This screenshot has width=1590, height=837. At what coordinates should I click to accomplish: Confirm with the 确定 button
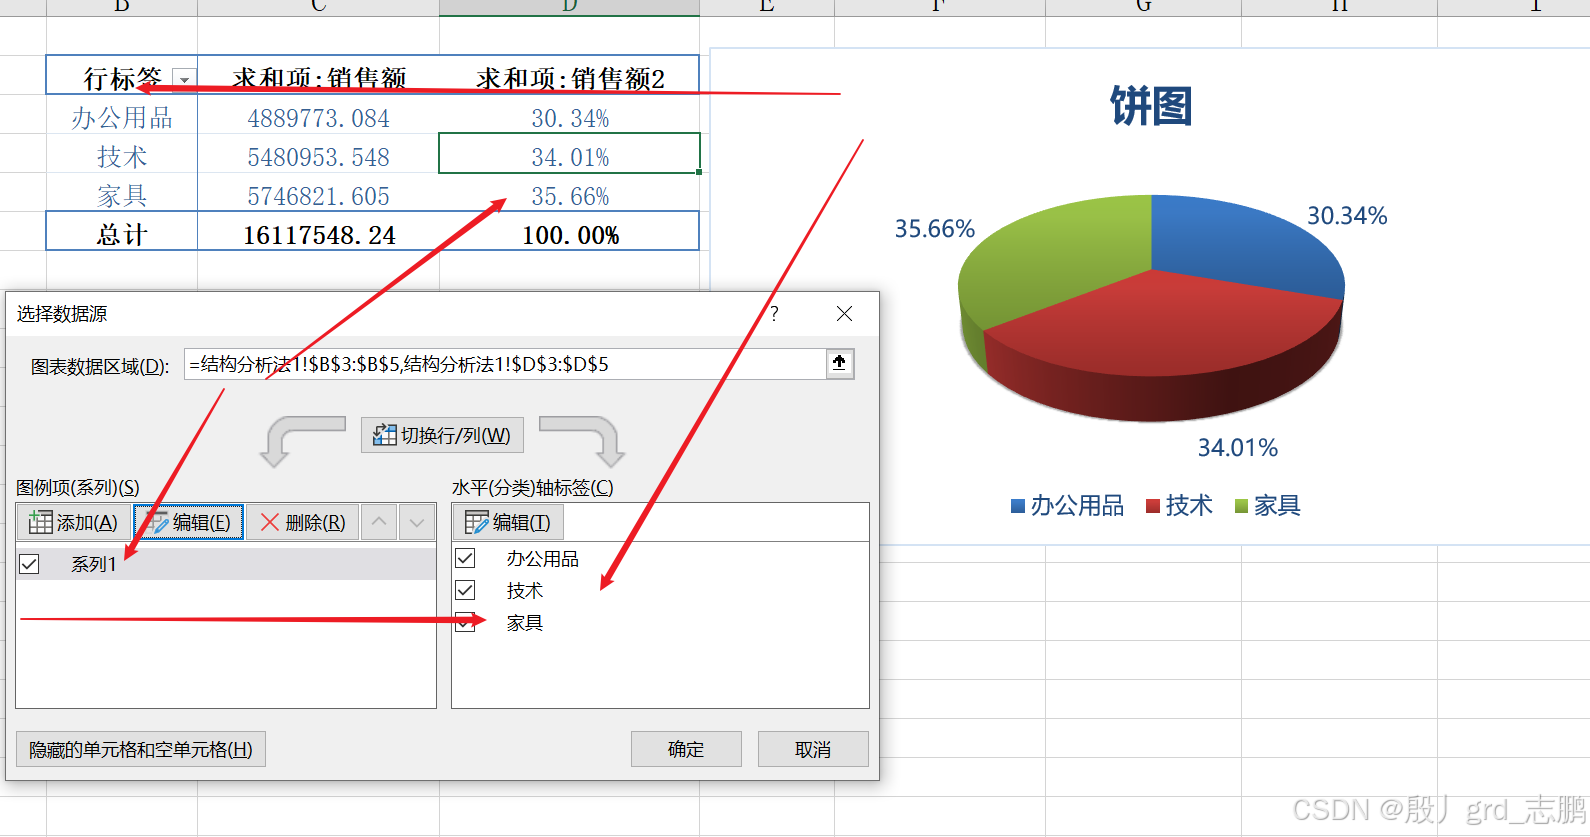pyautogui.click(x=686, y=749)
